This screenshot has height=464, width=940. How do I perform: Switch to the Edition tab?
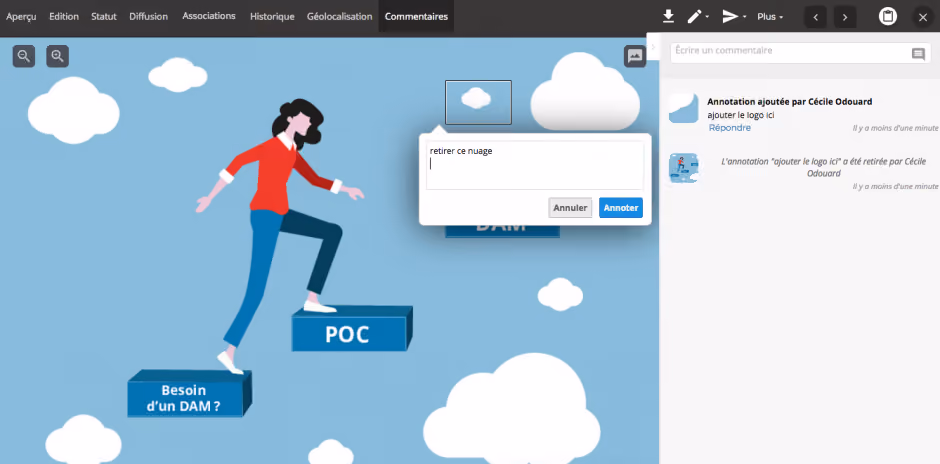pyautogui.click(x=64, y=16)
